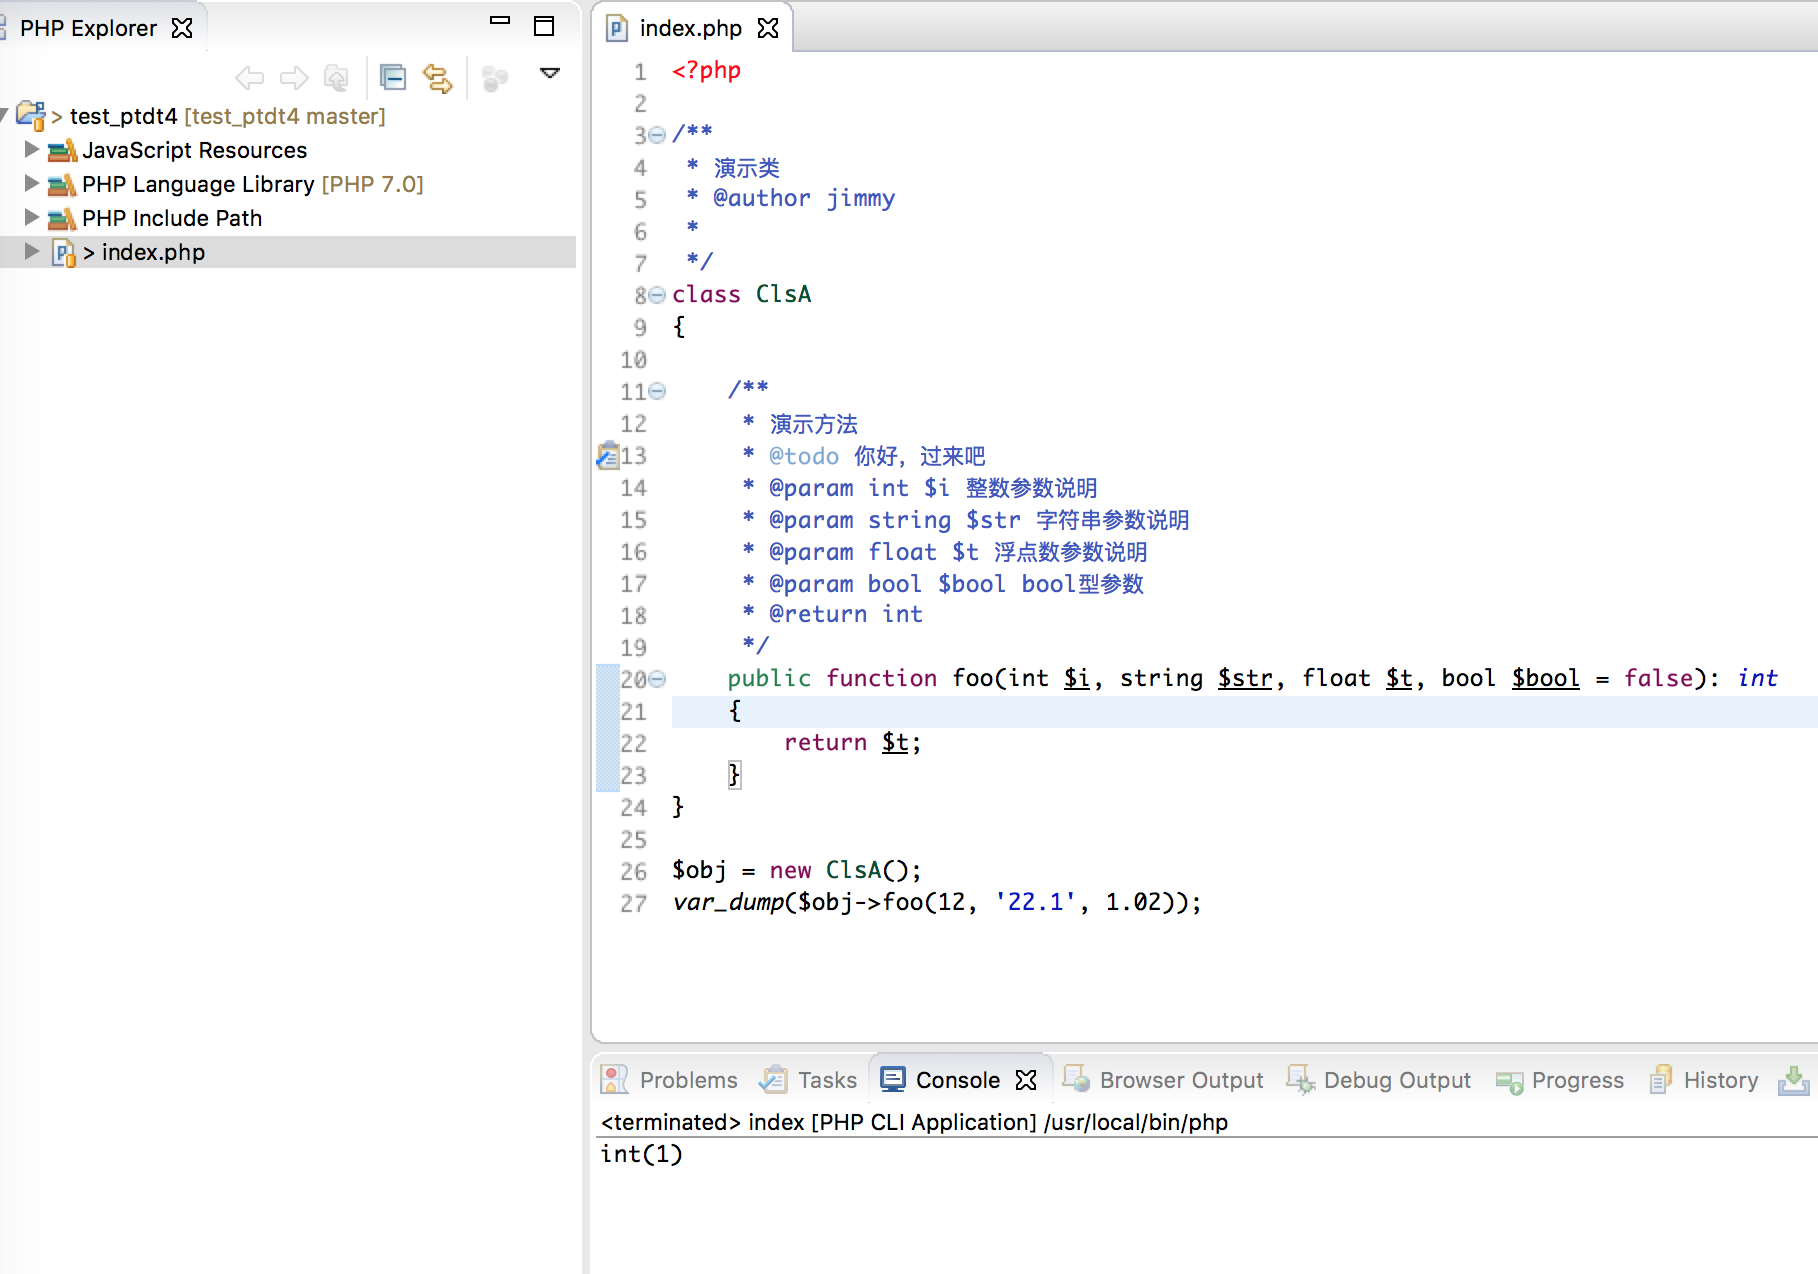Image resolution: width=1818 pixels, height=1274 pixels.
Task: Maximize the PHP Explorer panel
Action: (544, 26)
